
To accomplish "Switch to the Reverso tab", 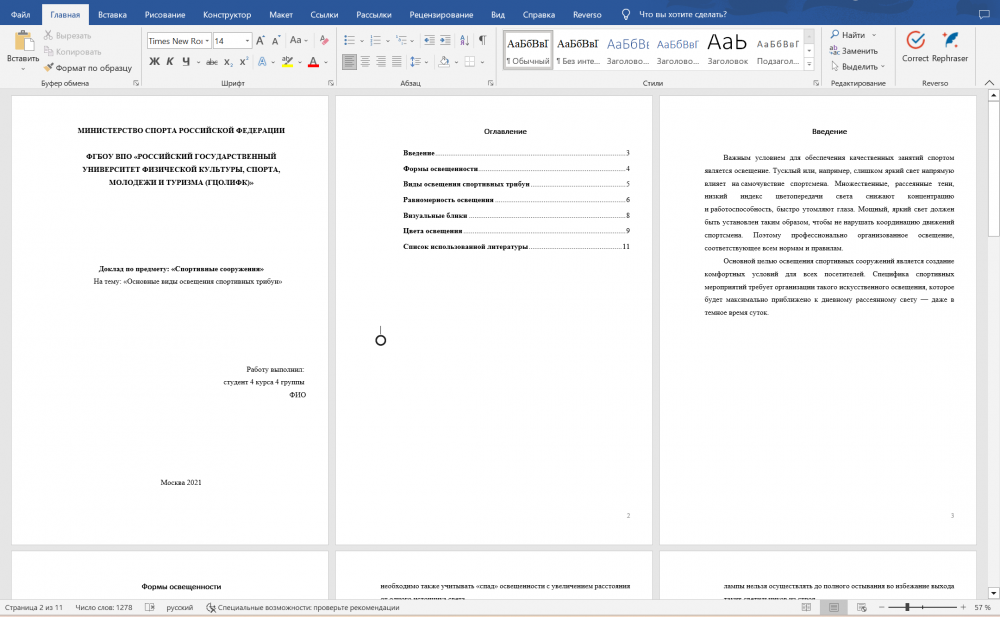I will (587, 14).
